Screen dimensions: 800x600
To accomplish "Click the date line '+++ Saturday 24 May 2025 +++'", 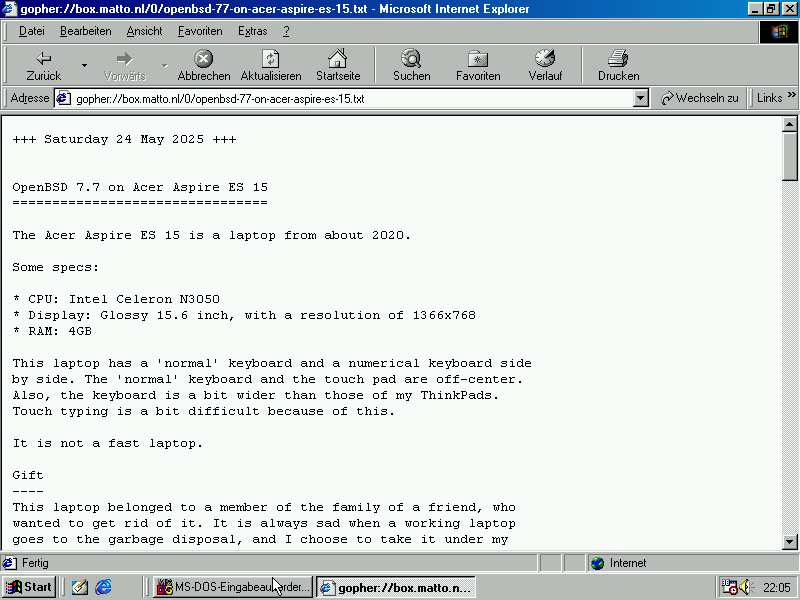I will point(124,139).
